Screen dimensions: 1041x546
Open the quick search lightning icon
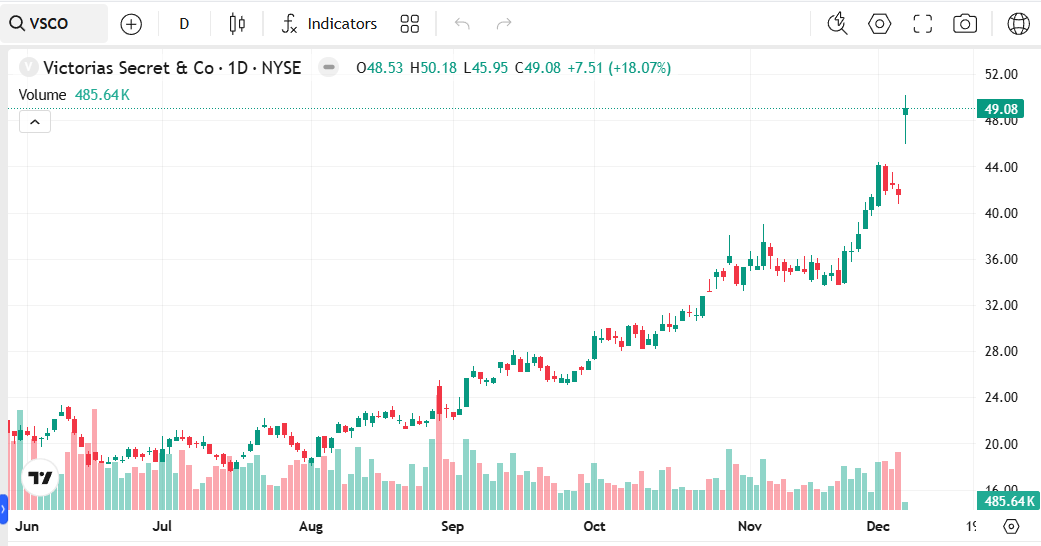click(838, 25)
